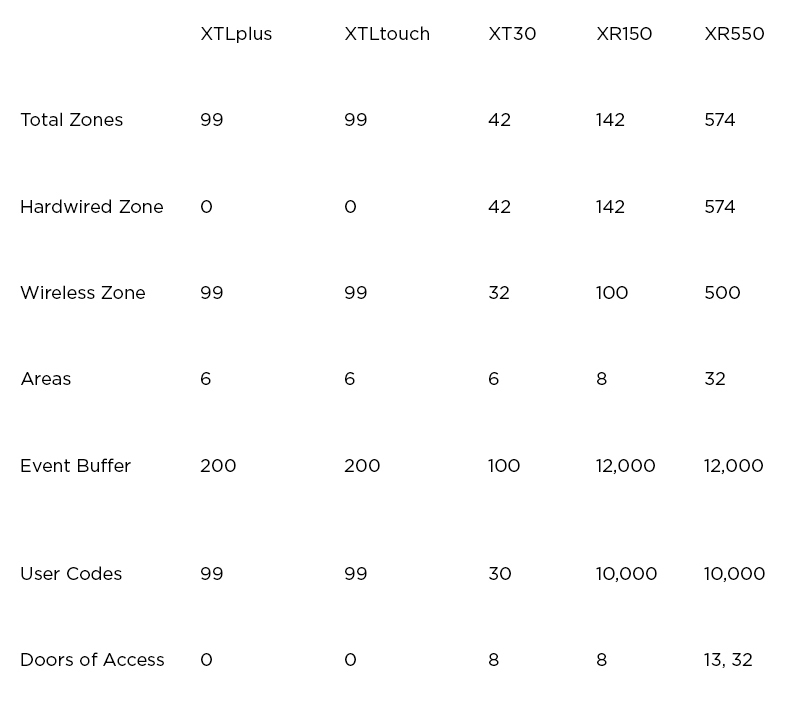Image resolution: width=791 pixels, height=708 pixels.
Task: Select the XR550 User Codes value 10,000
Action: [734, 574]
